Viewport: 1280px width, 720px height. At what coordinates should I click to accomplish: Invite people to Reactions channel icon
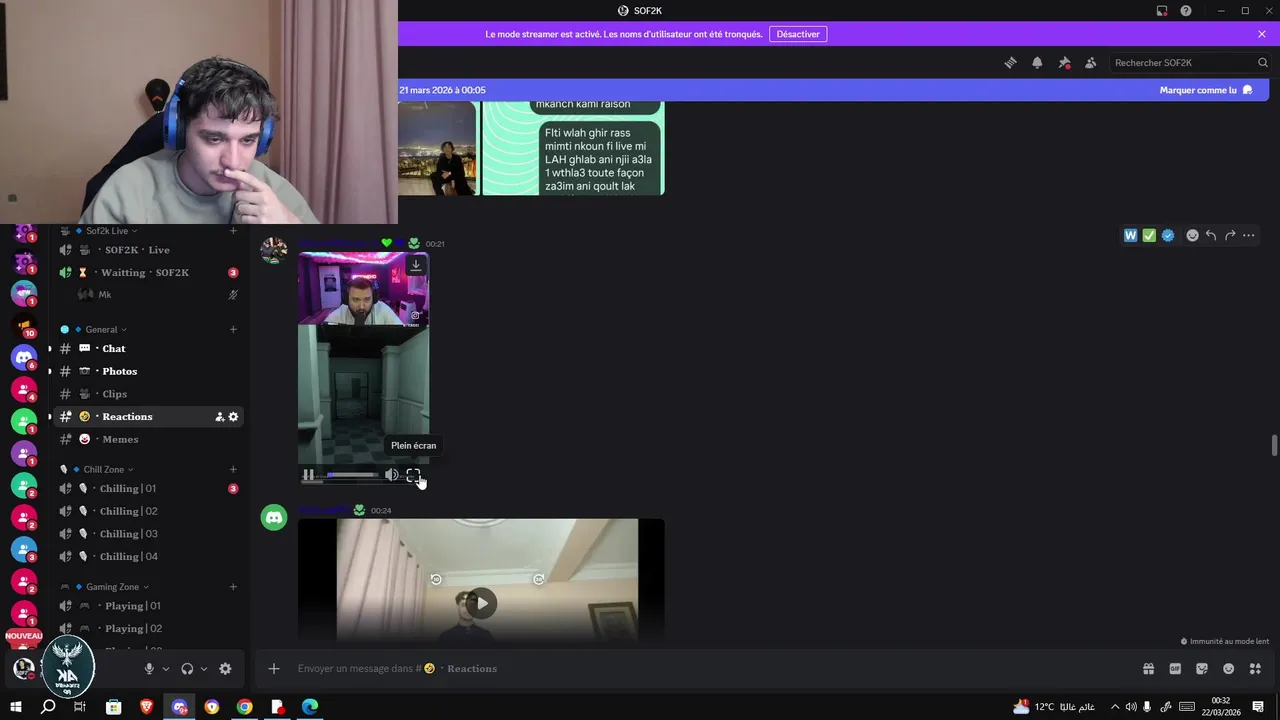click(219, 417)
